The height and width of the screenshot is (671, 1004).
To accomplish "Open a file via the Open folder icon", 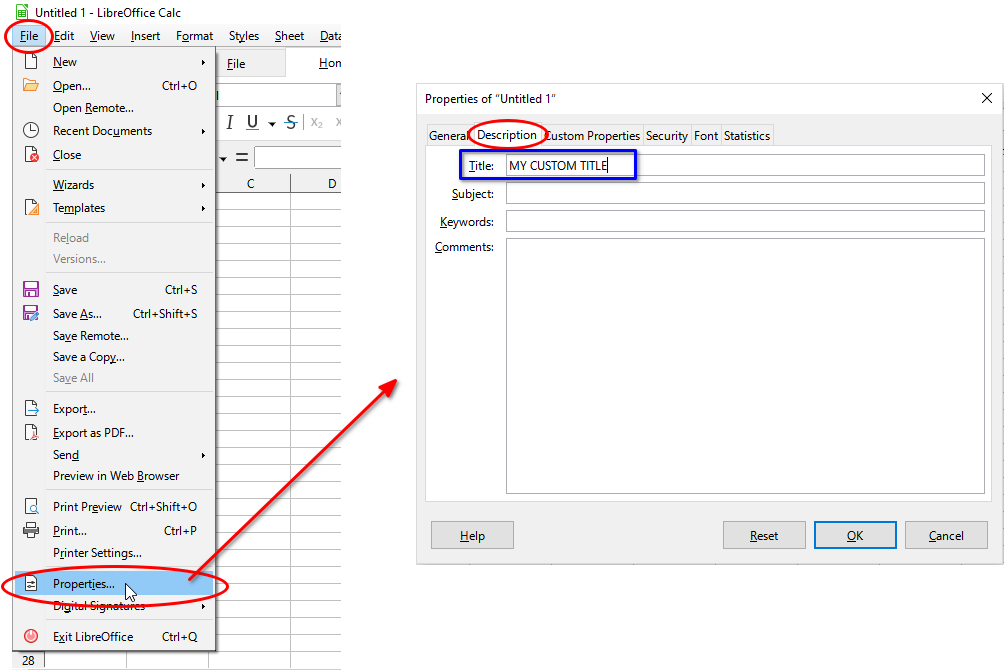I will coord(31,85).
